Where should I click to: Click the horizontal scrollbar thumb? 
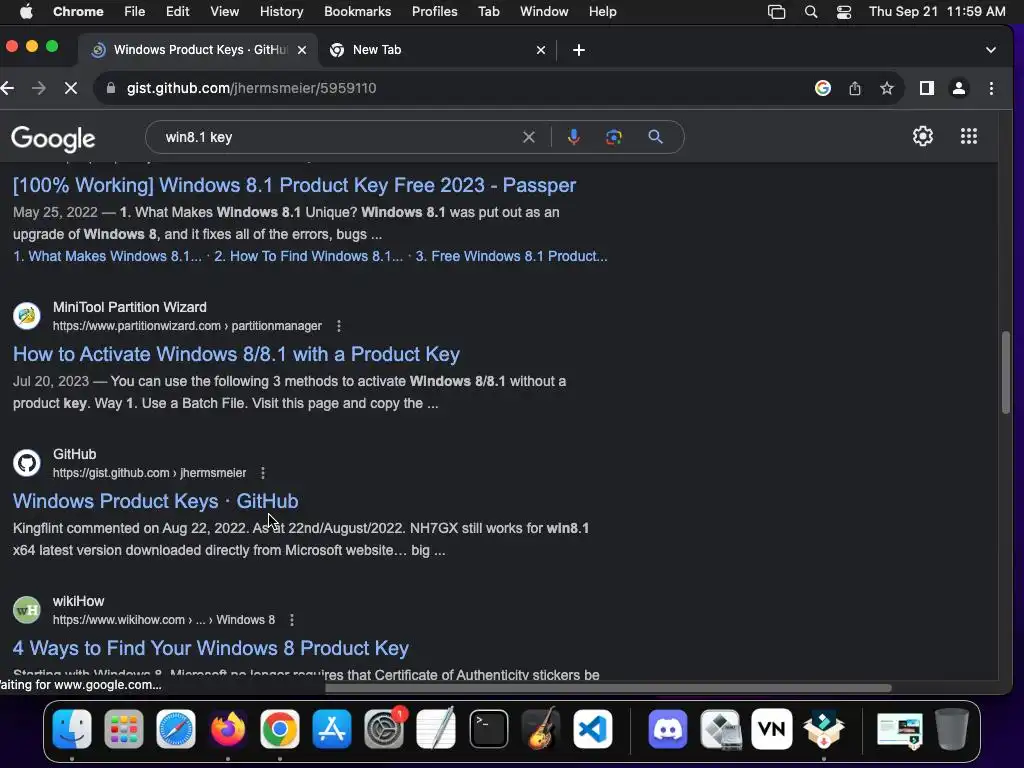(x=608, y=688)
